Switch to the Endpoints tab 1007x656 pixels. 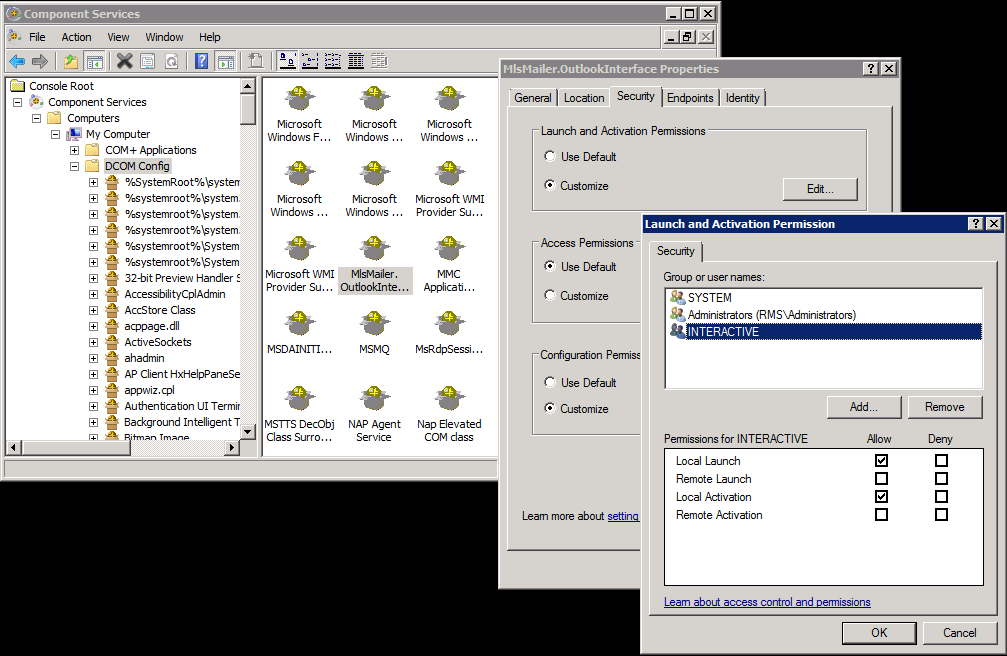(x=690, y=98)
